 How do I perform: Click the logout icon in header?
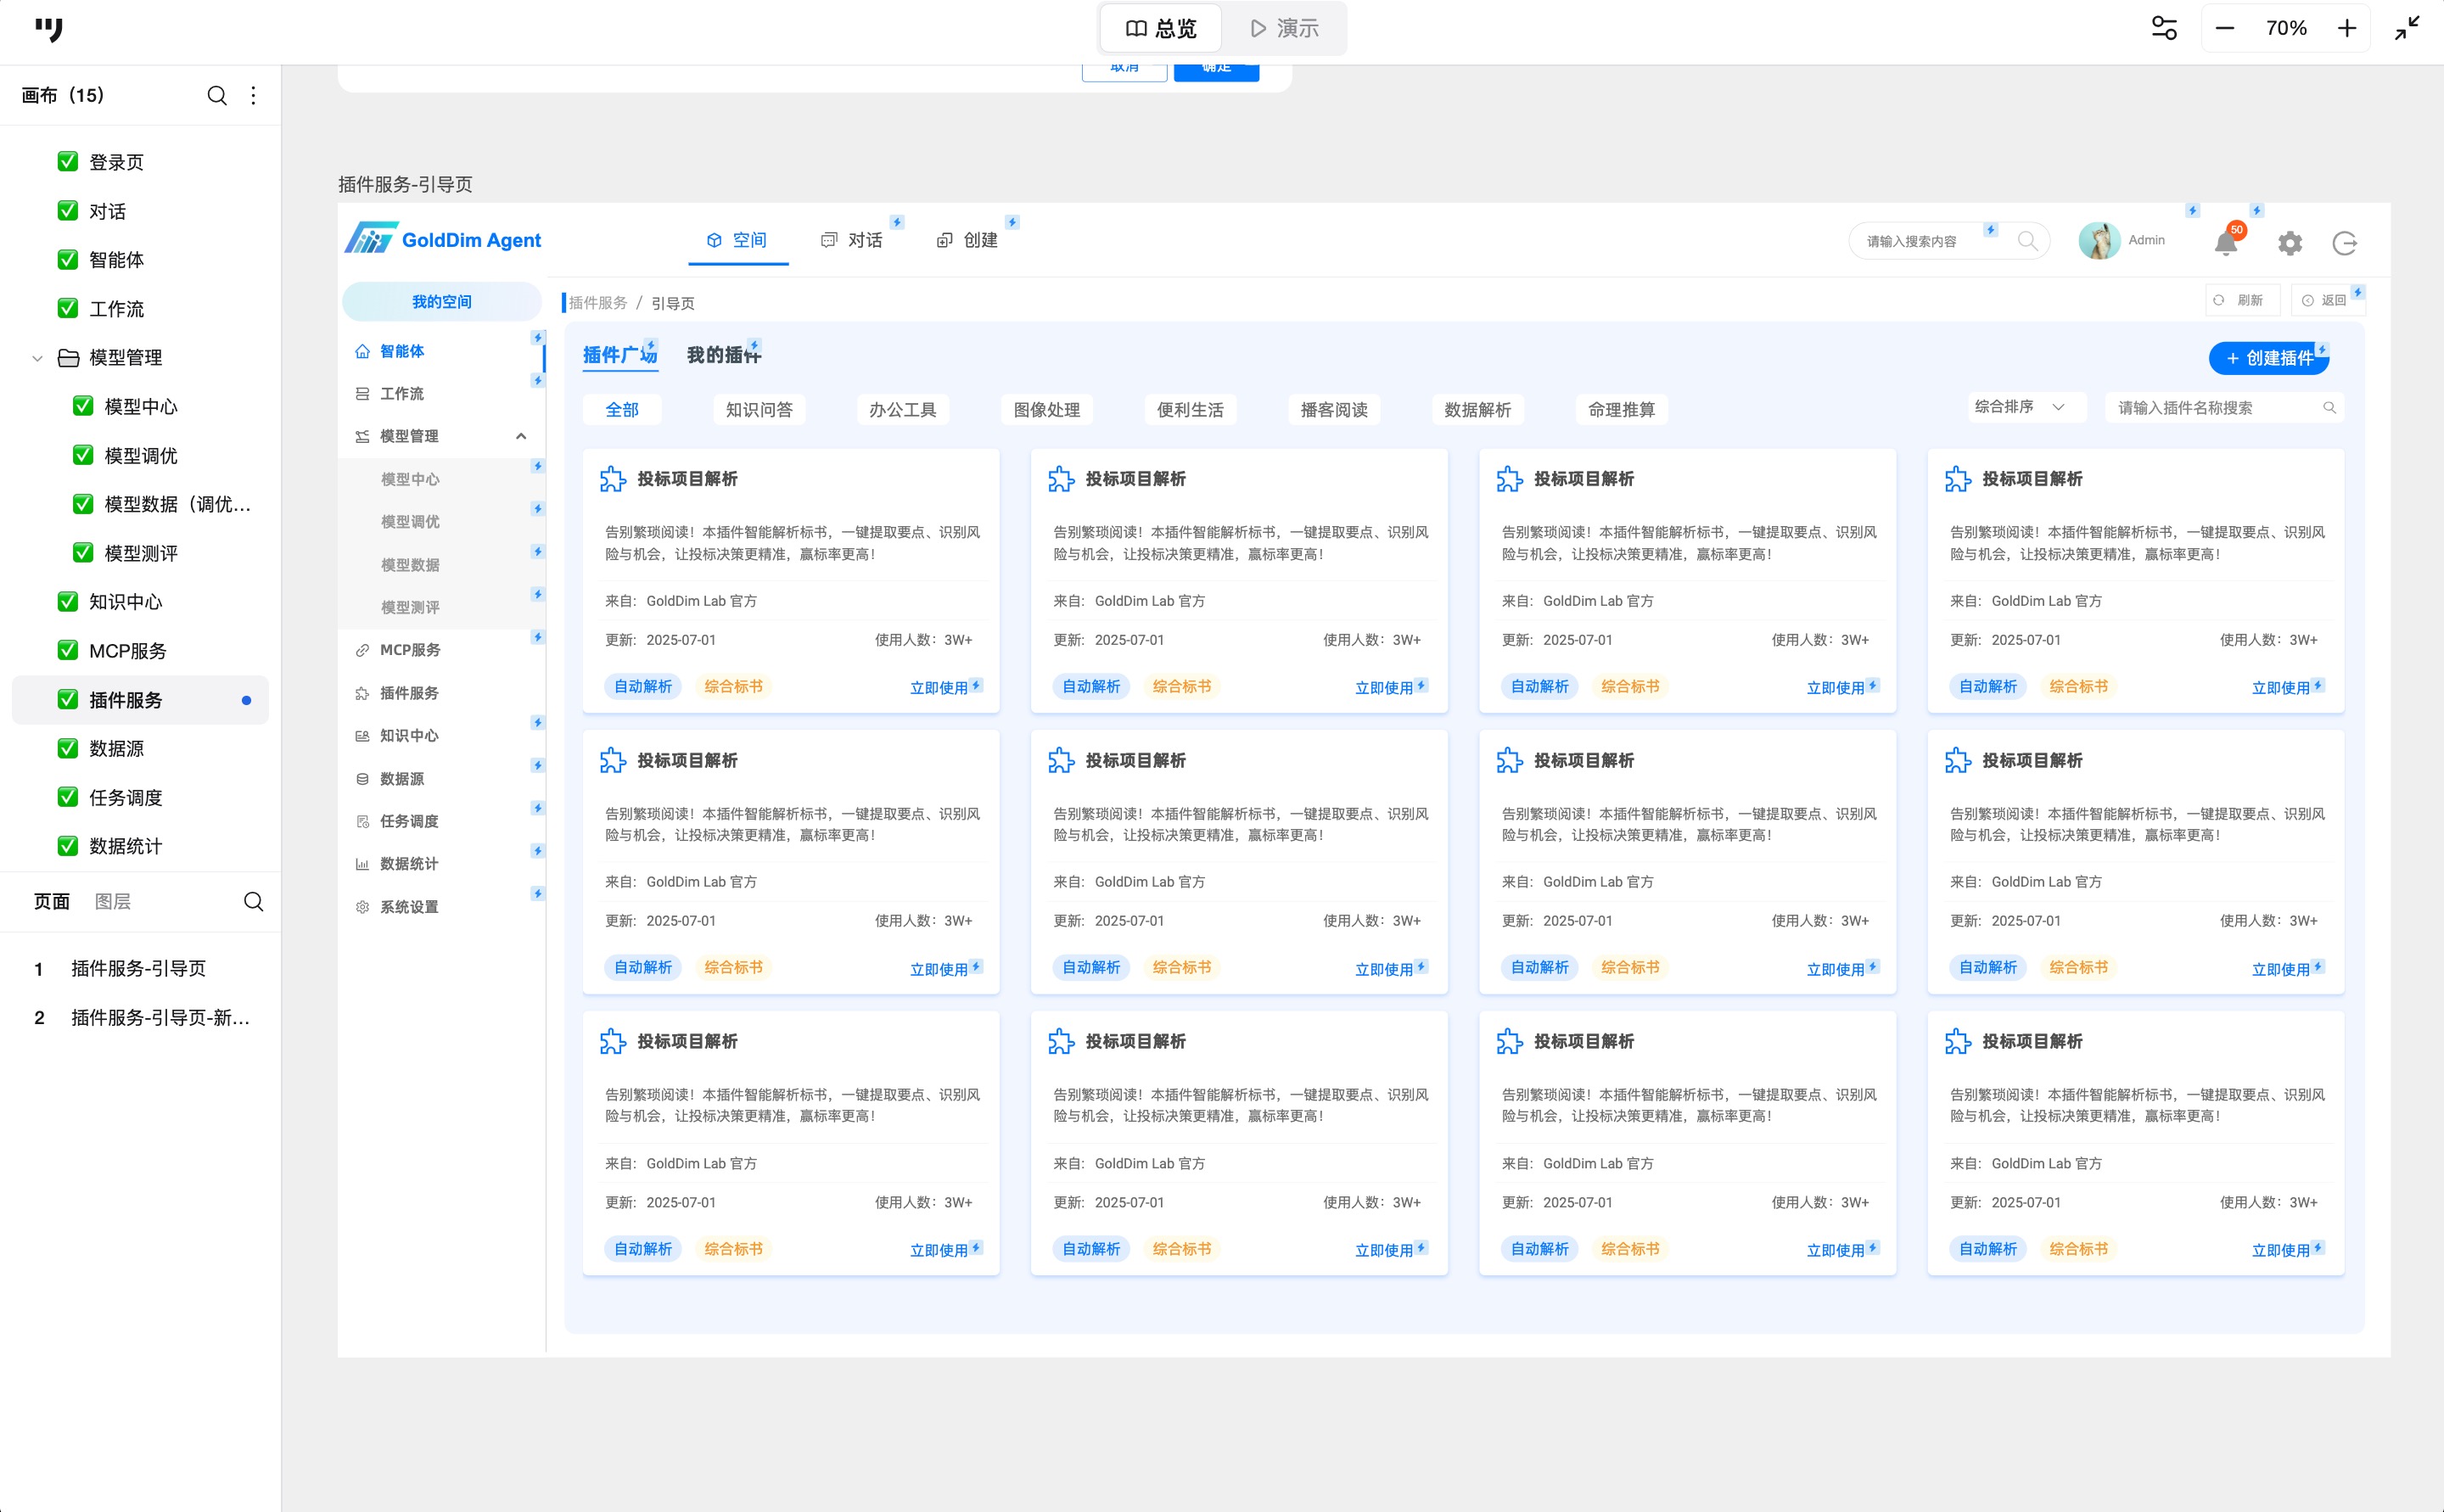click(2344, 243)
